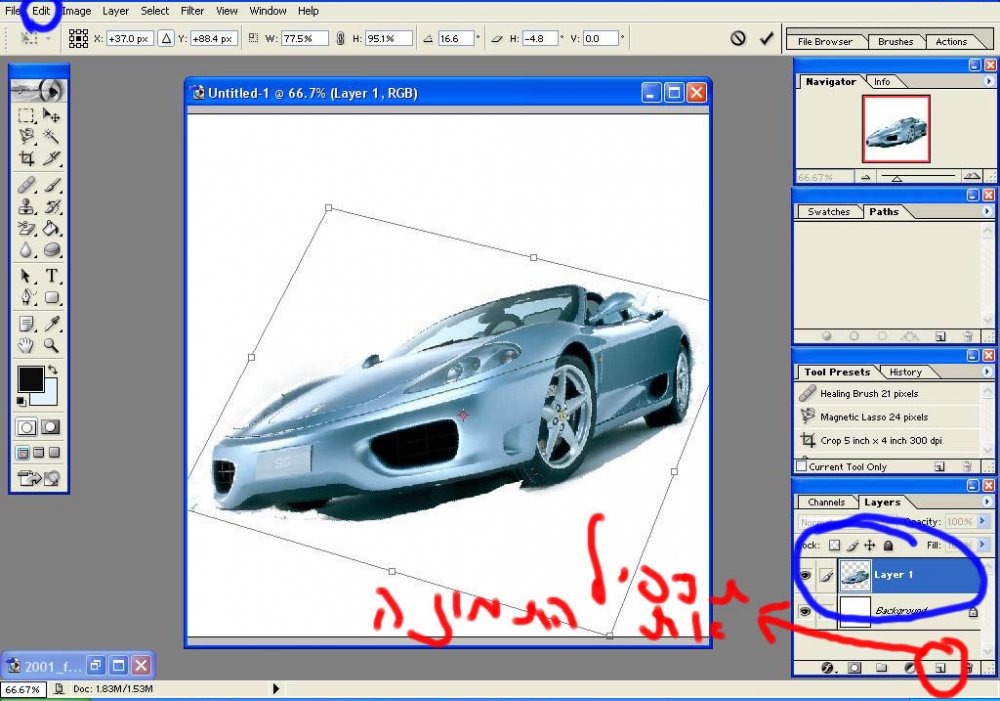Enable the Current Tool Only checkbox
The image size is (1000, 701).
click(x=802, y=466)
